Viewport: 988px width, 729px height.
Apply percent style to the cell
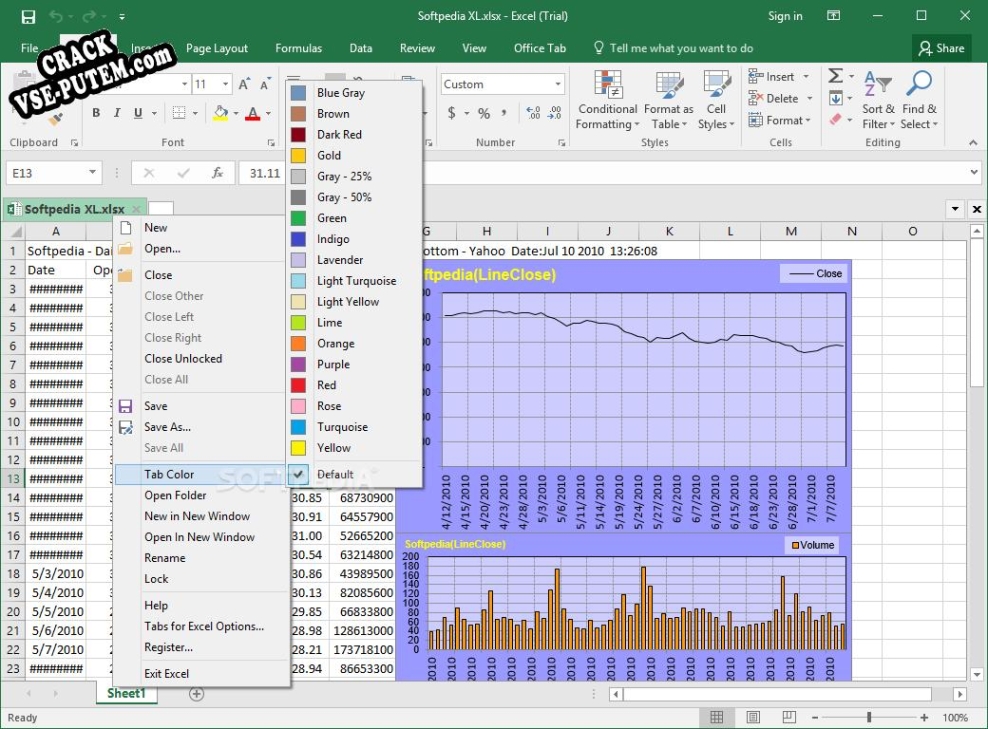click(484, 113)
